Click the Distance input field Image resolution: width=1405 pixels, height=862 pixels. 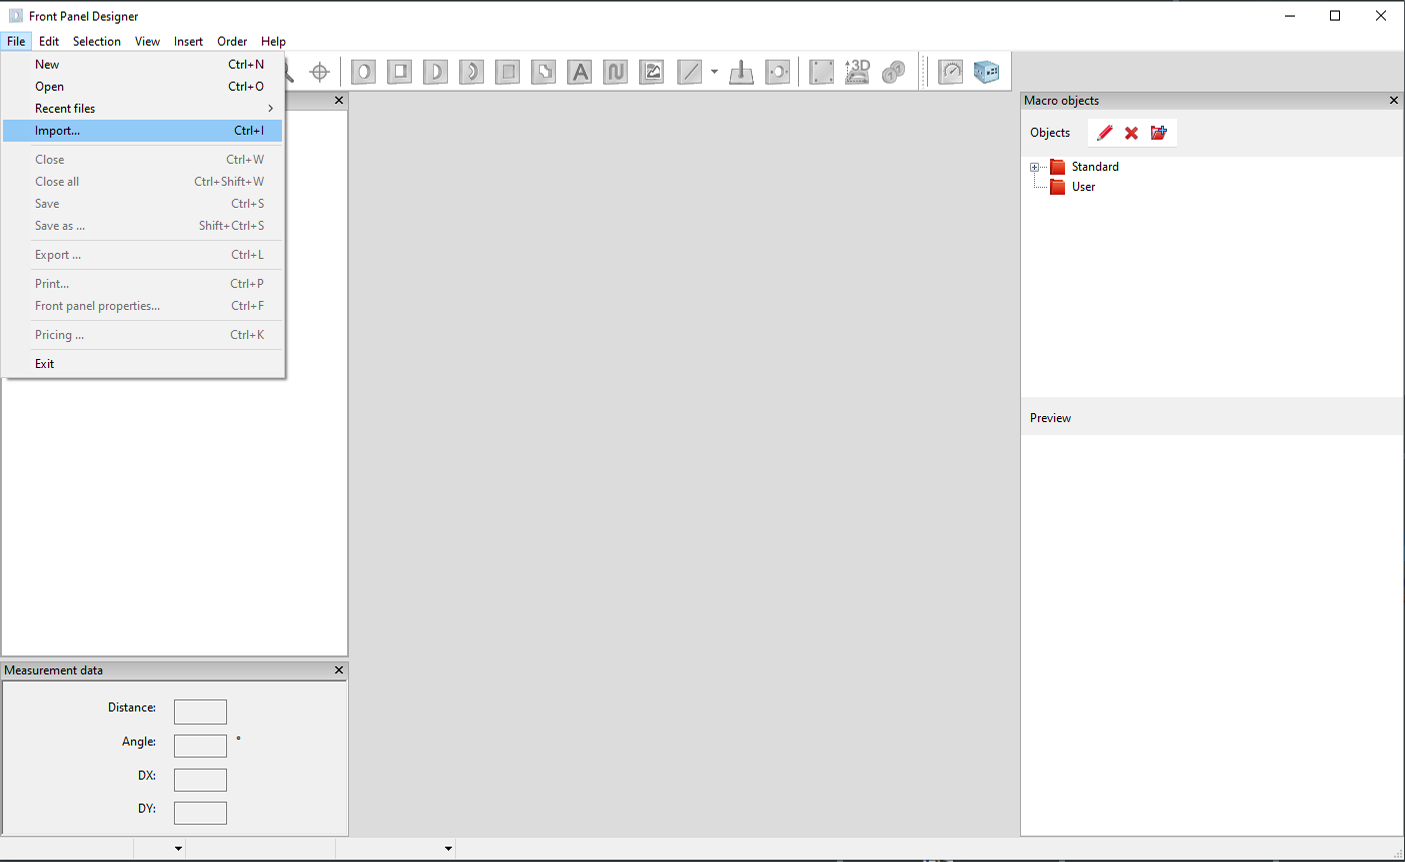200,711
